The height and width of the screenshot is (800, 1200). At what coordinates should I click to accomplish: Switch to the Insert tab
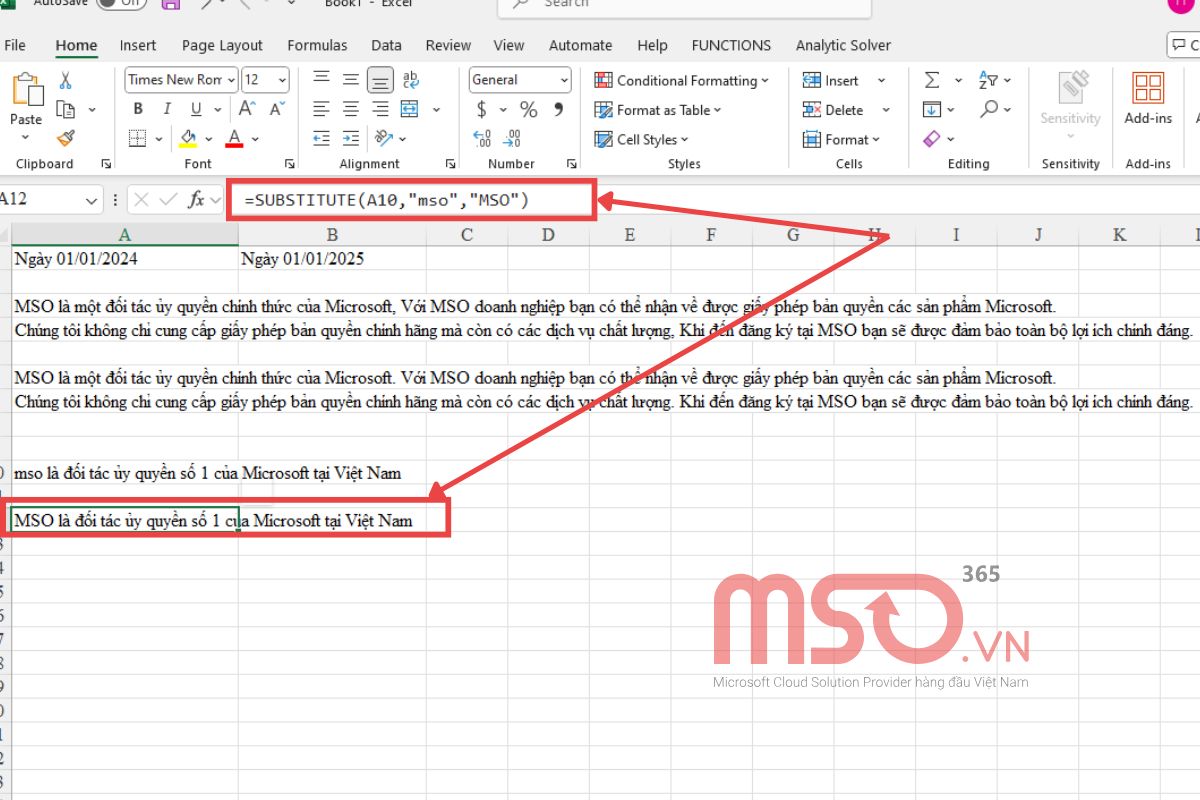click(x=138, y=45)
